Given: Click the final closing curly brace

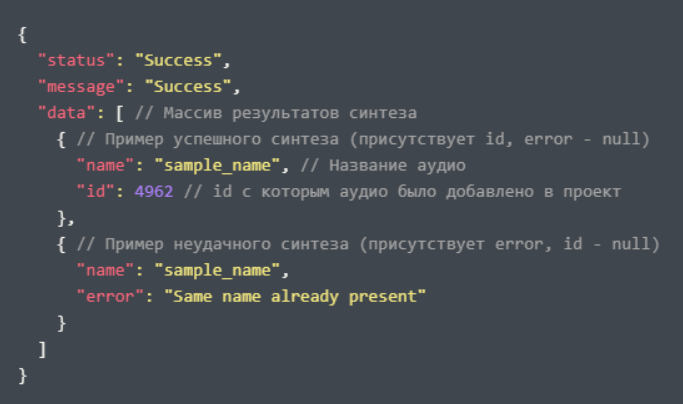Looking at the screenshot, I should (x=22, y=375).
